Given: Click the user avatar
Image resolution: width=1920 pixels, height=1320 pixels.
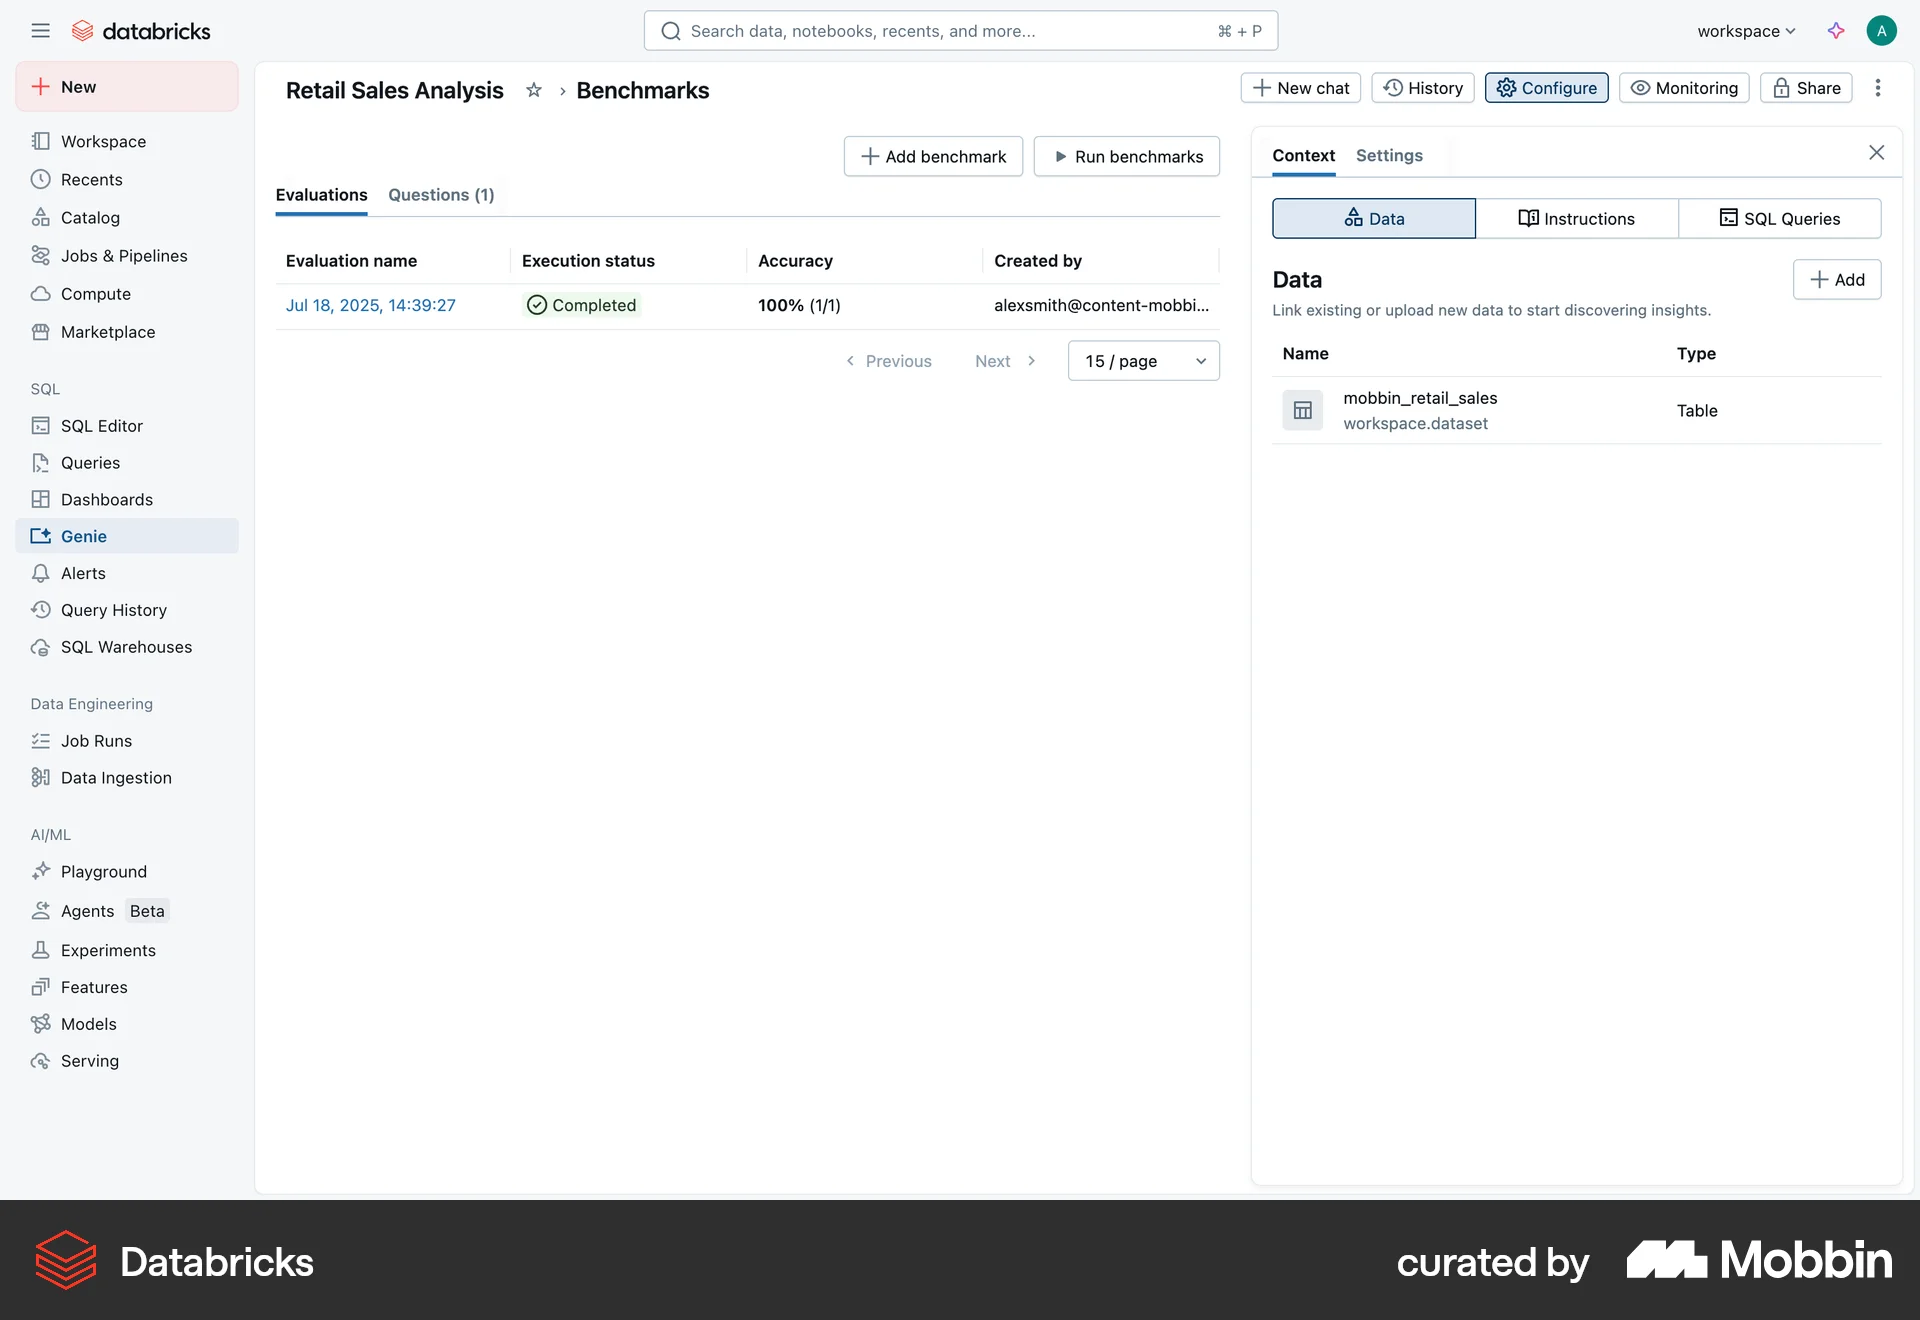Looking at the screenshot, I should click(1882, 30).
